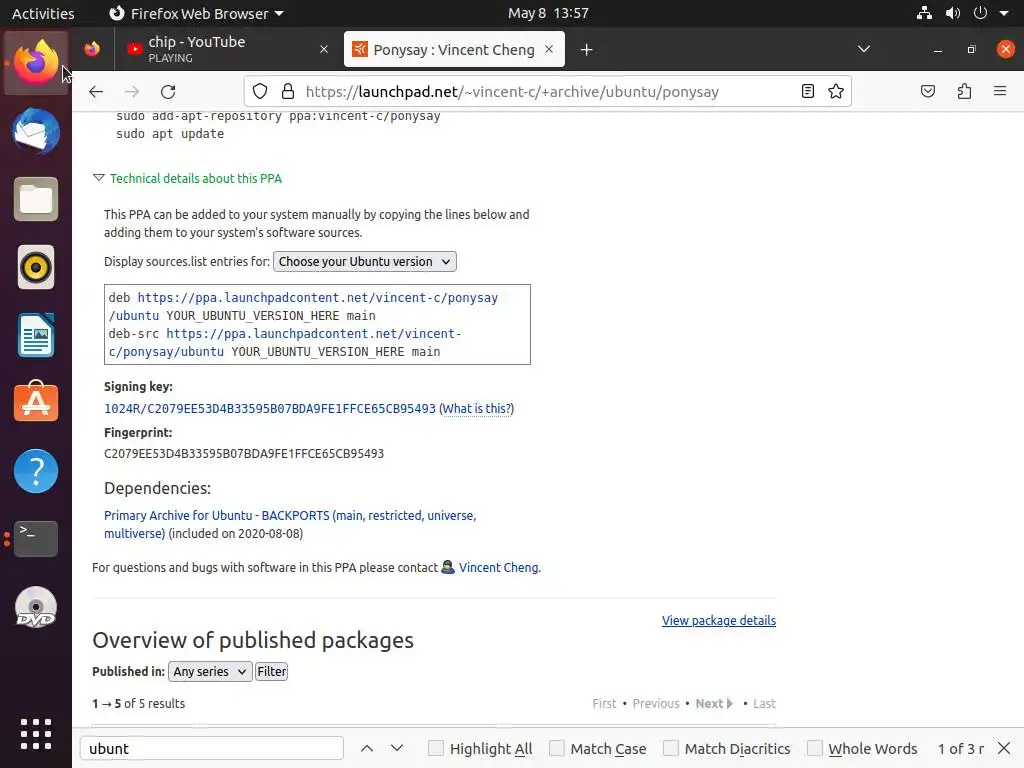Viewport: 1024px width, 768px height.
Task: Open View package details link
Action: (718, 620)
